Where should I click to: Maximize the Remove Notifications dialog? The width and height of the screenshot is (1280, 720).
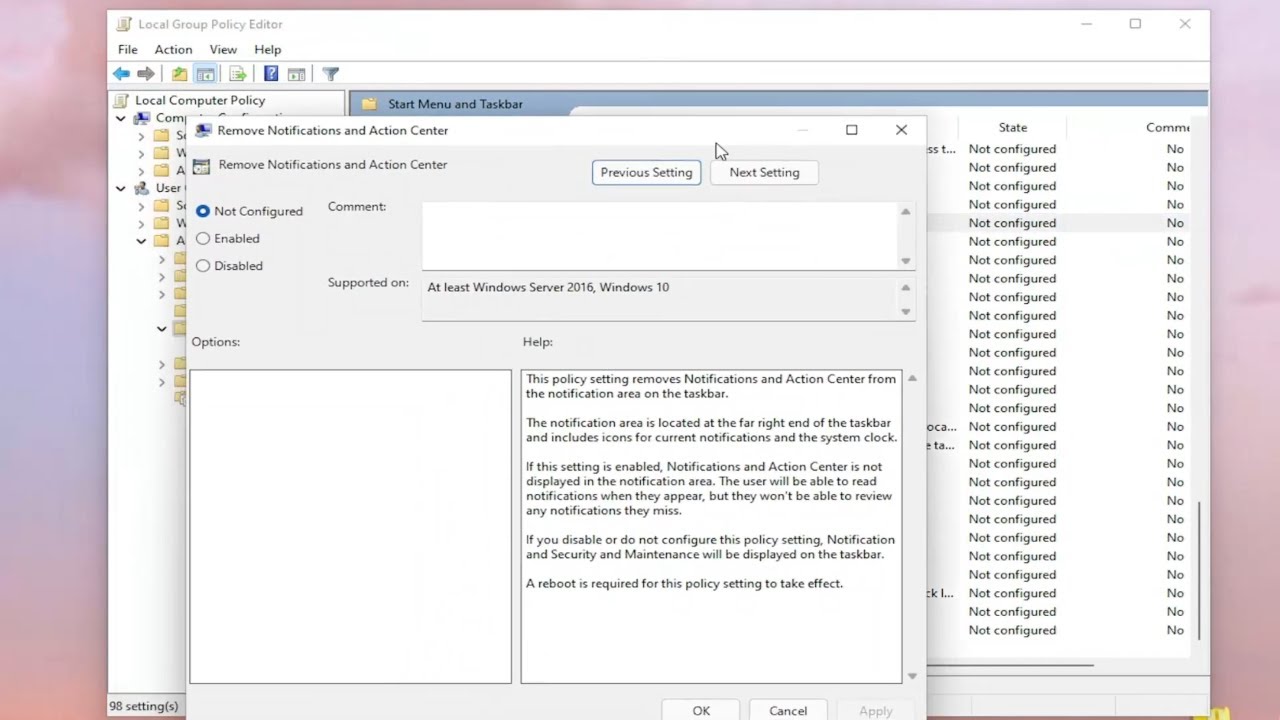[x=852, y=130]
